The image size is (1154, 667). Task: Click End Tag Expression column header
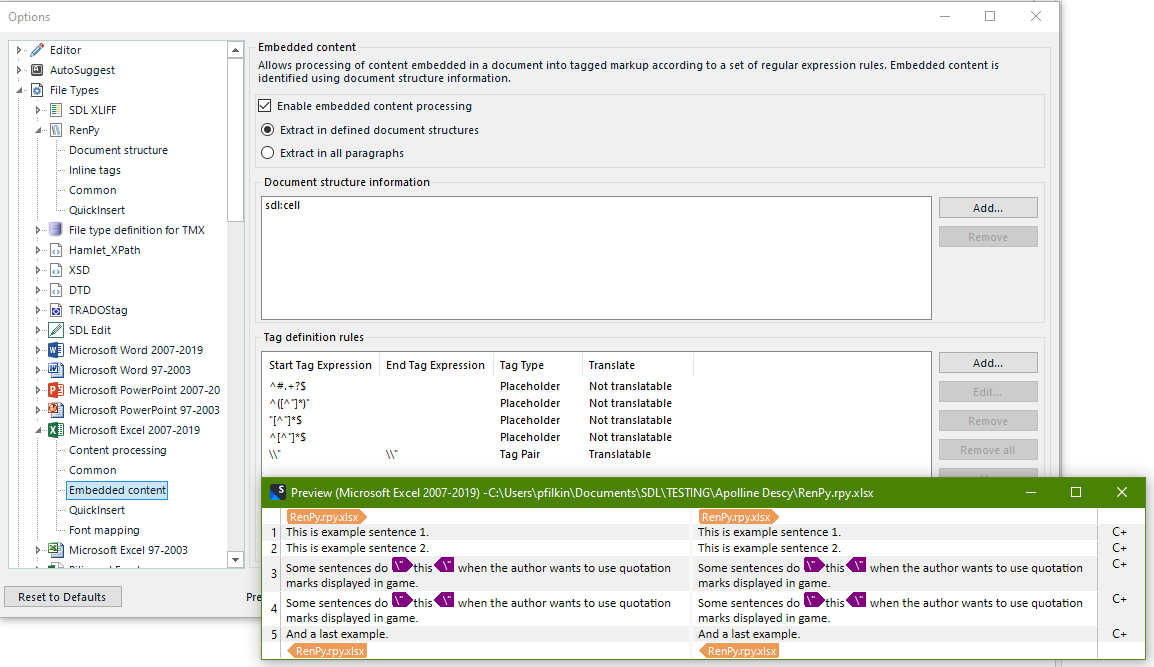(x=435, y=365)
